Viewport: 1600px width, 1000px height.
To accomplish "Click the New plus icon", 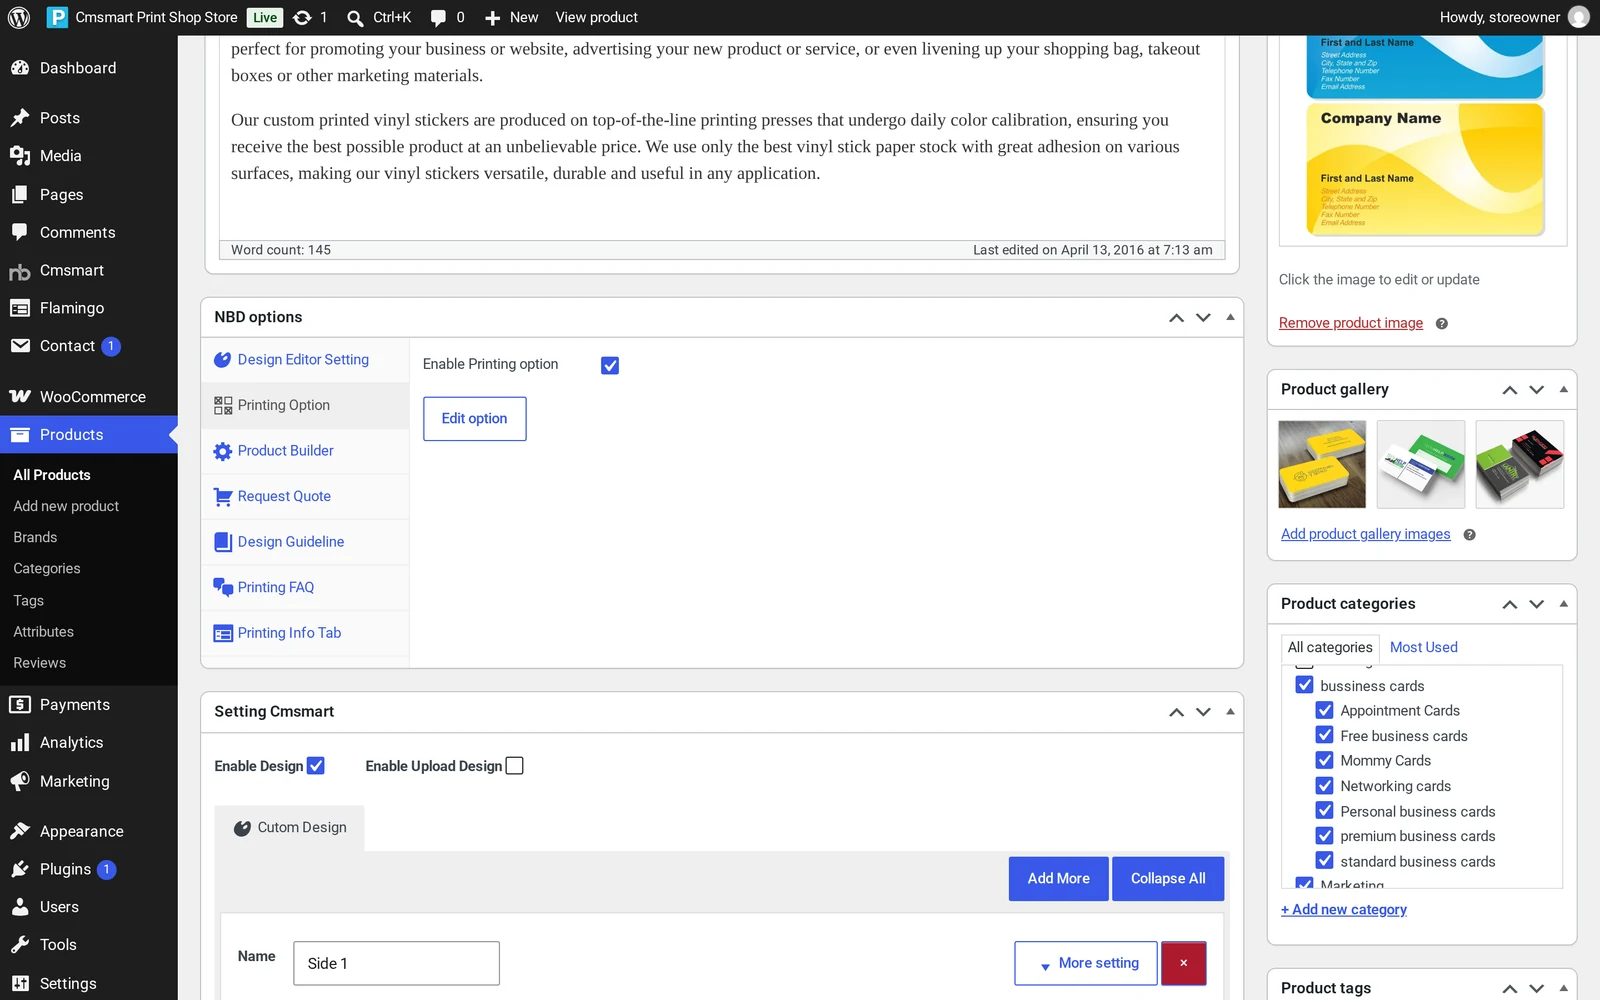I will [492, 18].
